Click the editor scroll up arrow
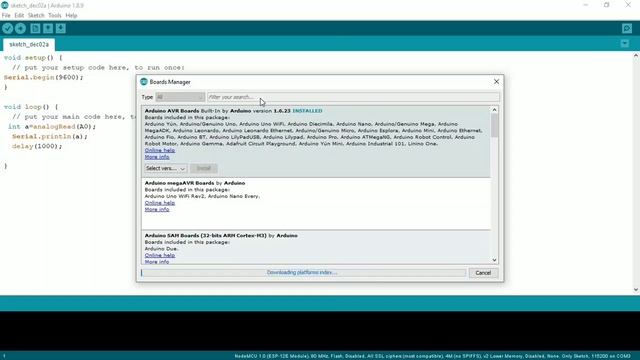Image resolution: width=640 pixels, height=360 pixels. pos(636,56)
